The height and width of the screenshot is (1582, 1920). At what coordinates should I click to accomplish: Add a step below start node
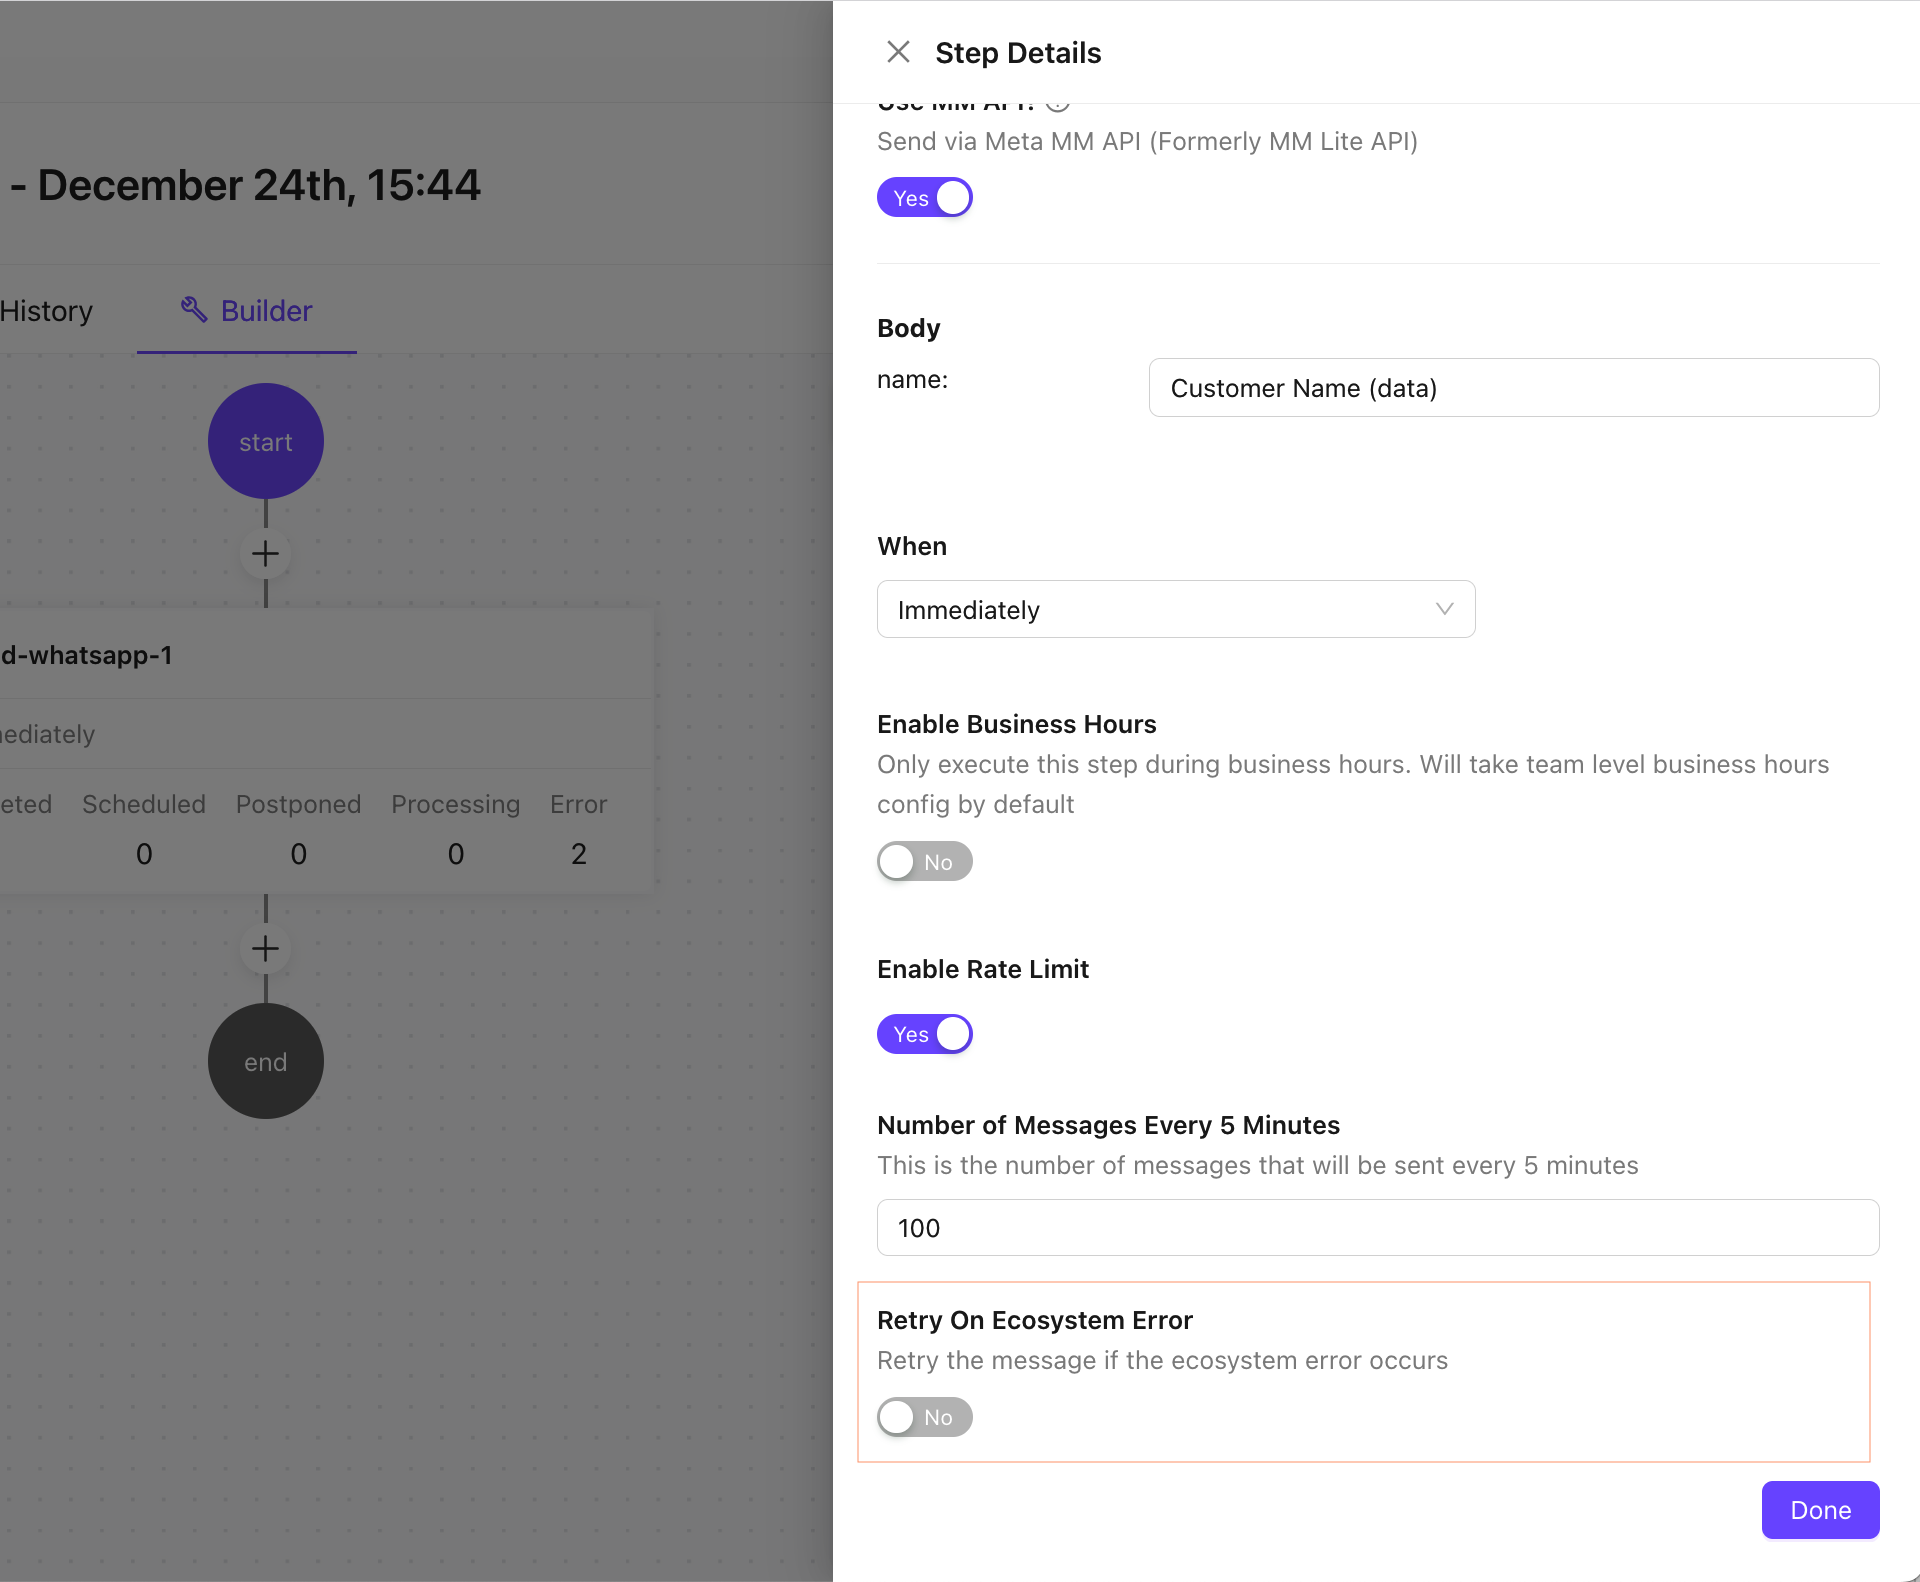tap(266, 554)
